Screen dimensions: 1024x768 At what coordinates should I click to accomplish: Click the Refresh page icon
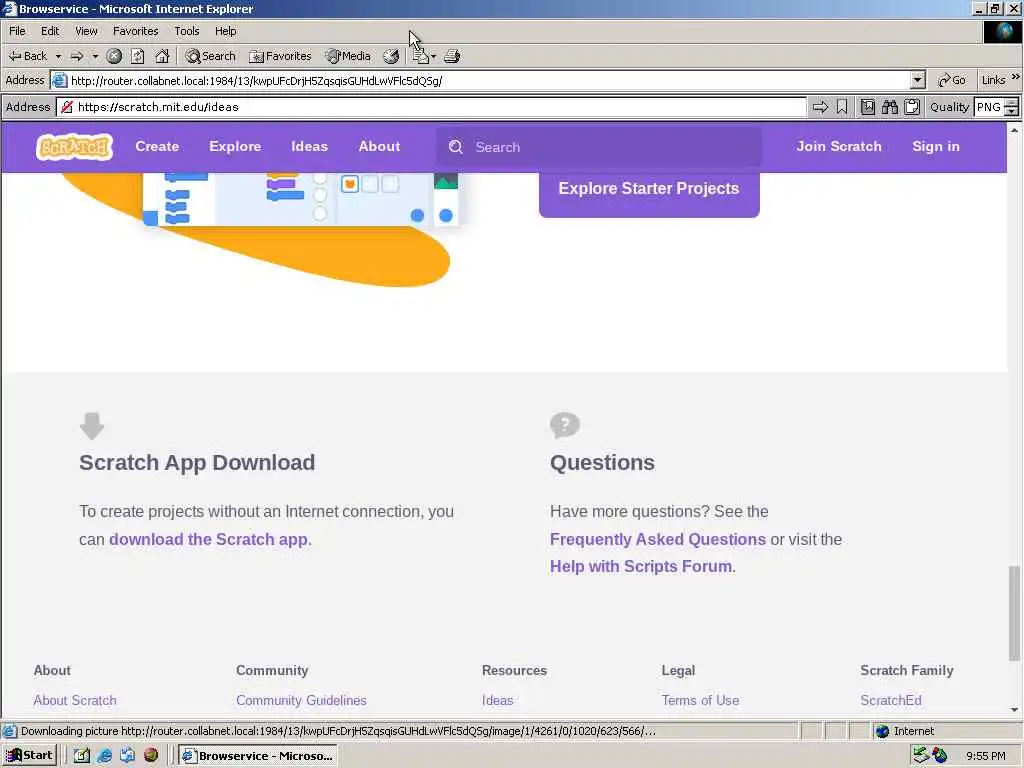tap(137, 56)
